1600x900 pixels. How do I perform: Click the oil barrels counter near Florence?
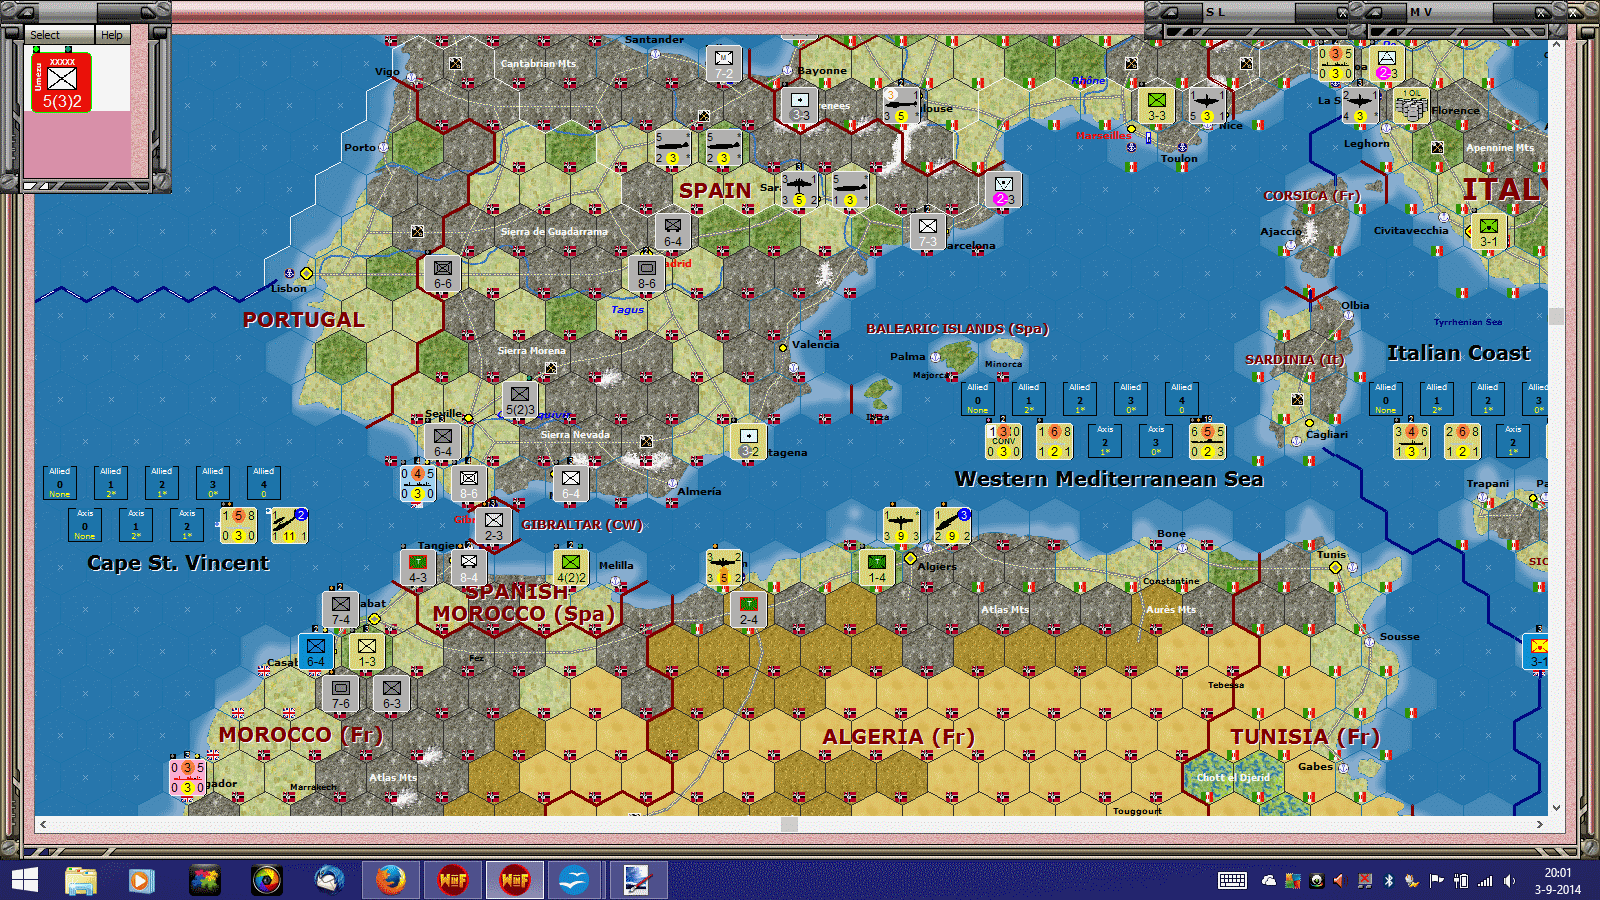[x=1412, y=106]
